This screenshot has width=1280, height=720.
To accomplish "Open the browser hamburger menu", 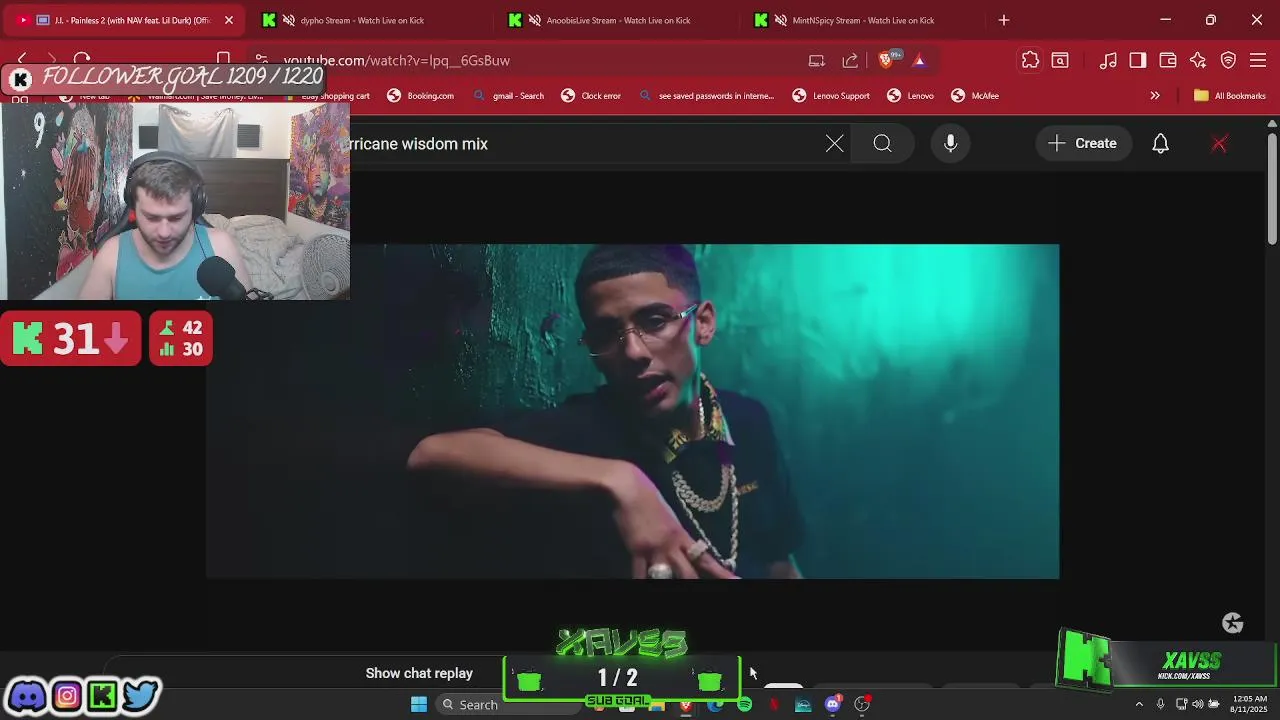I will point(1258,60).
